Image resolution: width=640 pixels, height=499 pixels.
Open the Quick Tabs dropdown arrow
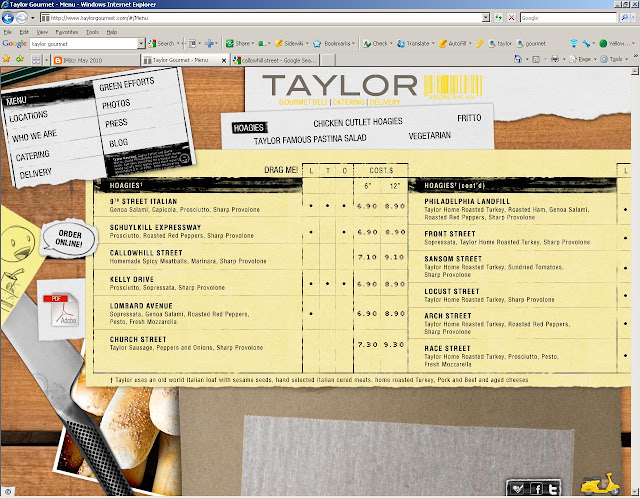tap(46, 60)
